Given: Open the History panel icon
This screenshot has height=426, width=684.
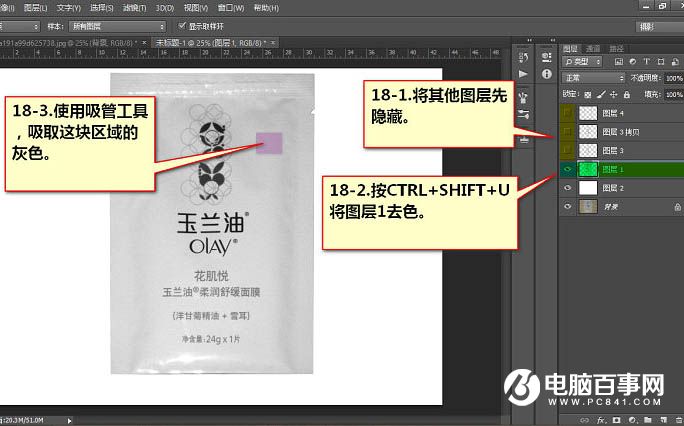Looking at the screenshot, I should click(523, 58).
